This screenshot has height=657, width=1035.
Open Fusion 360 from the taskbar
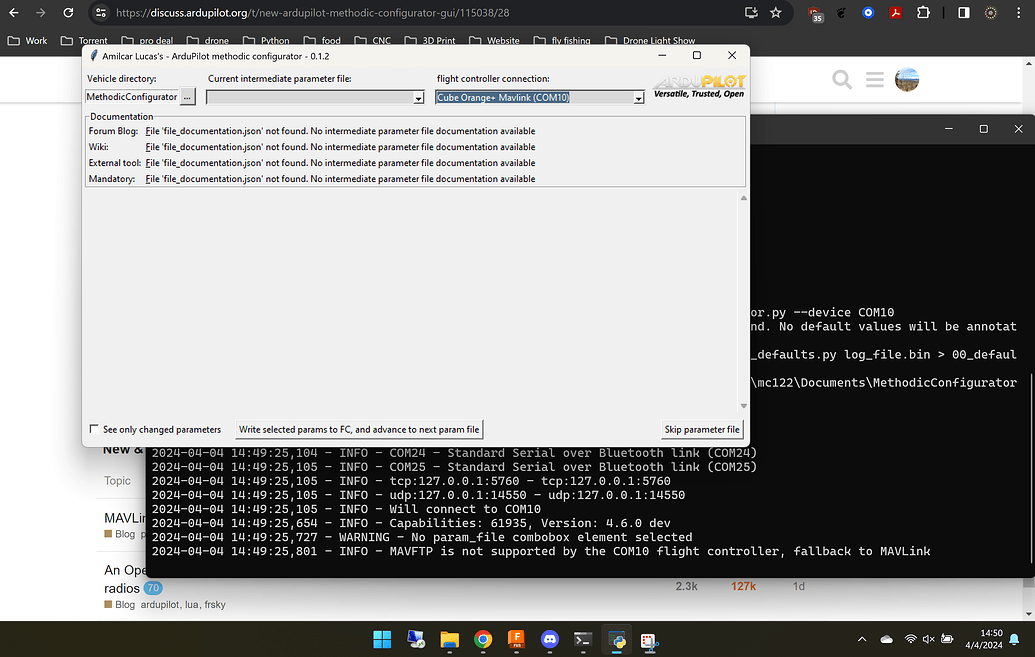point(516,639)
